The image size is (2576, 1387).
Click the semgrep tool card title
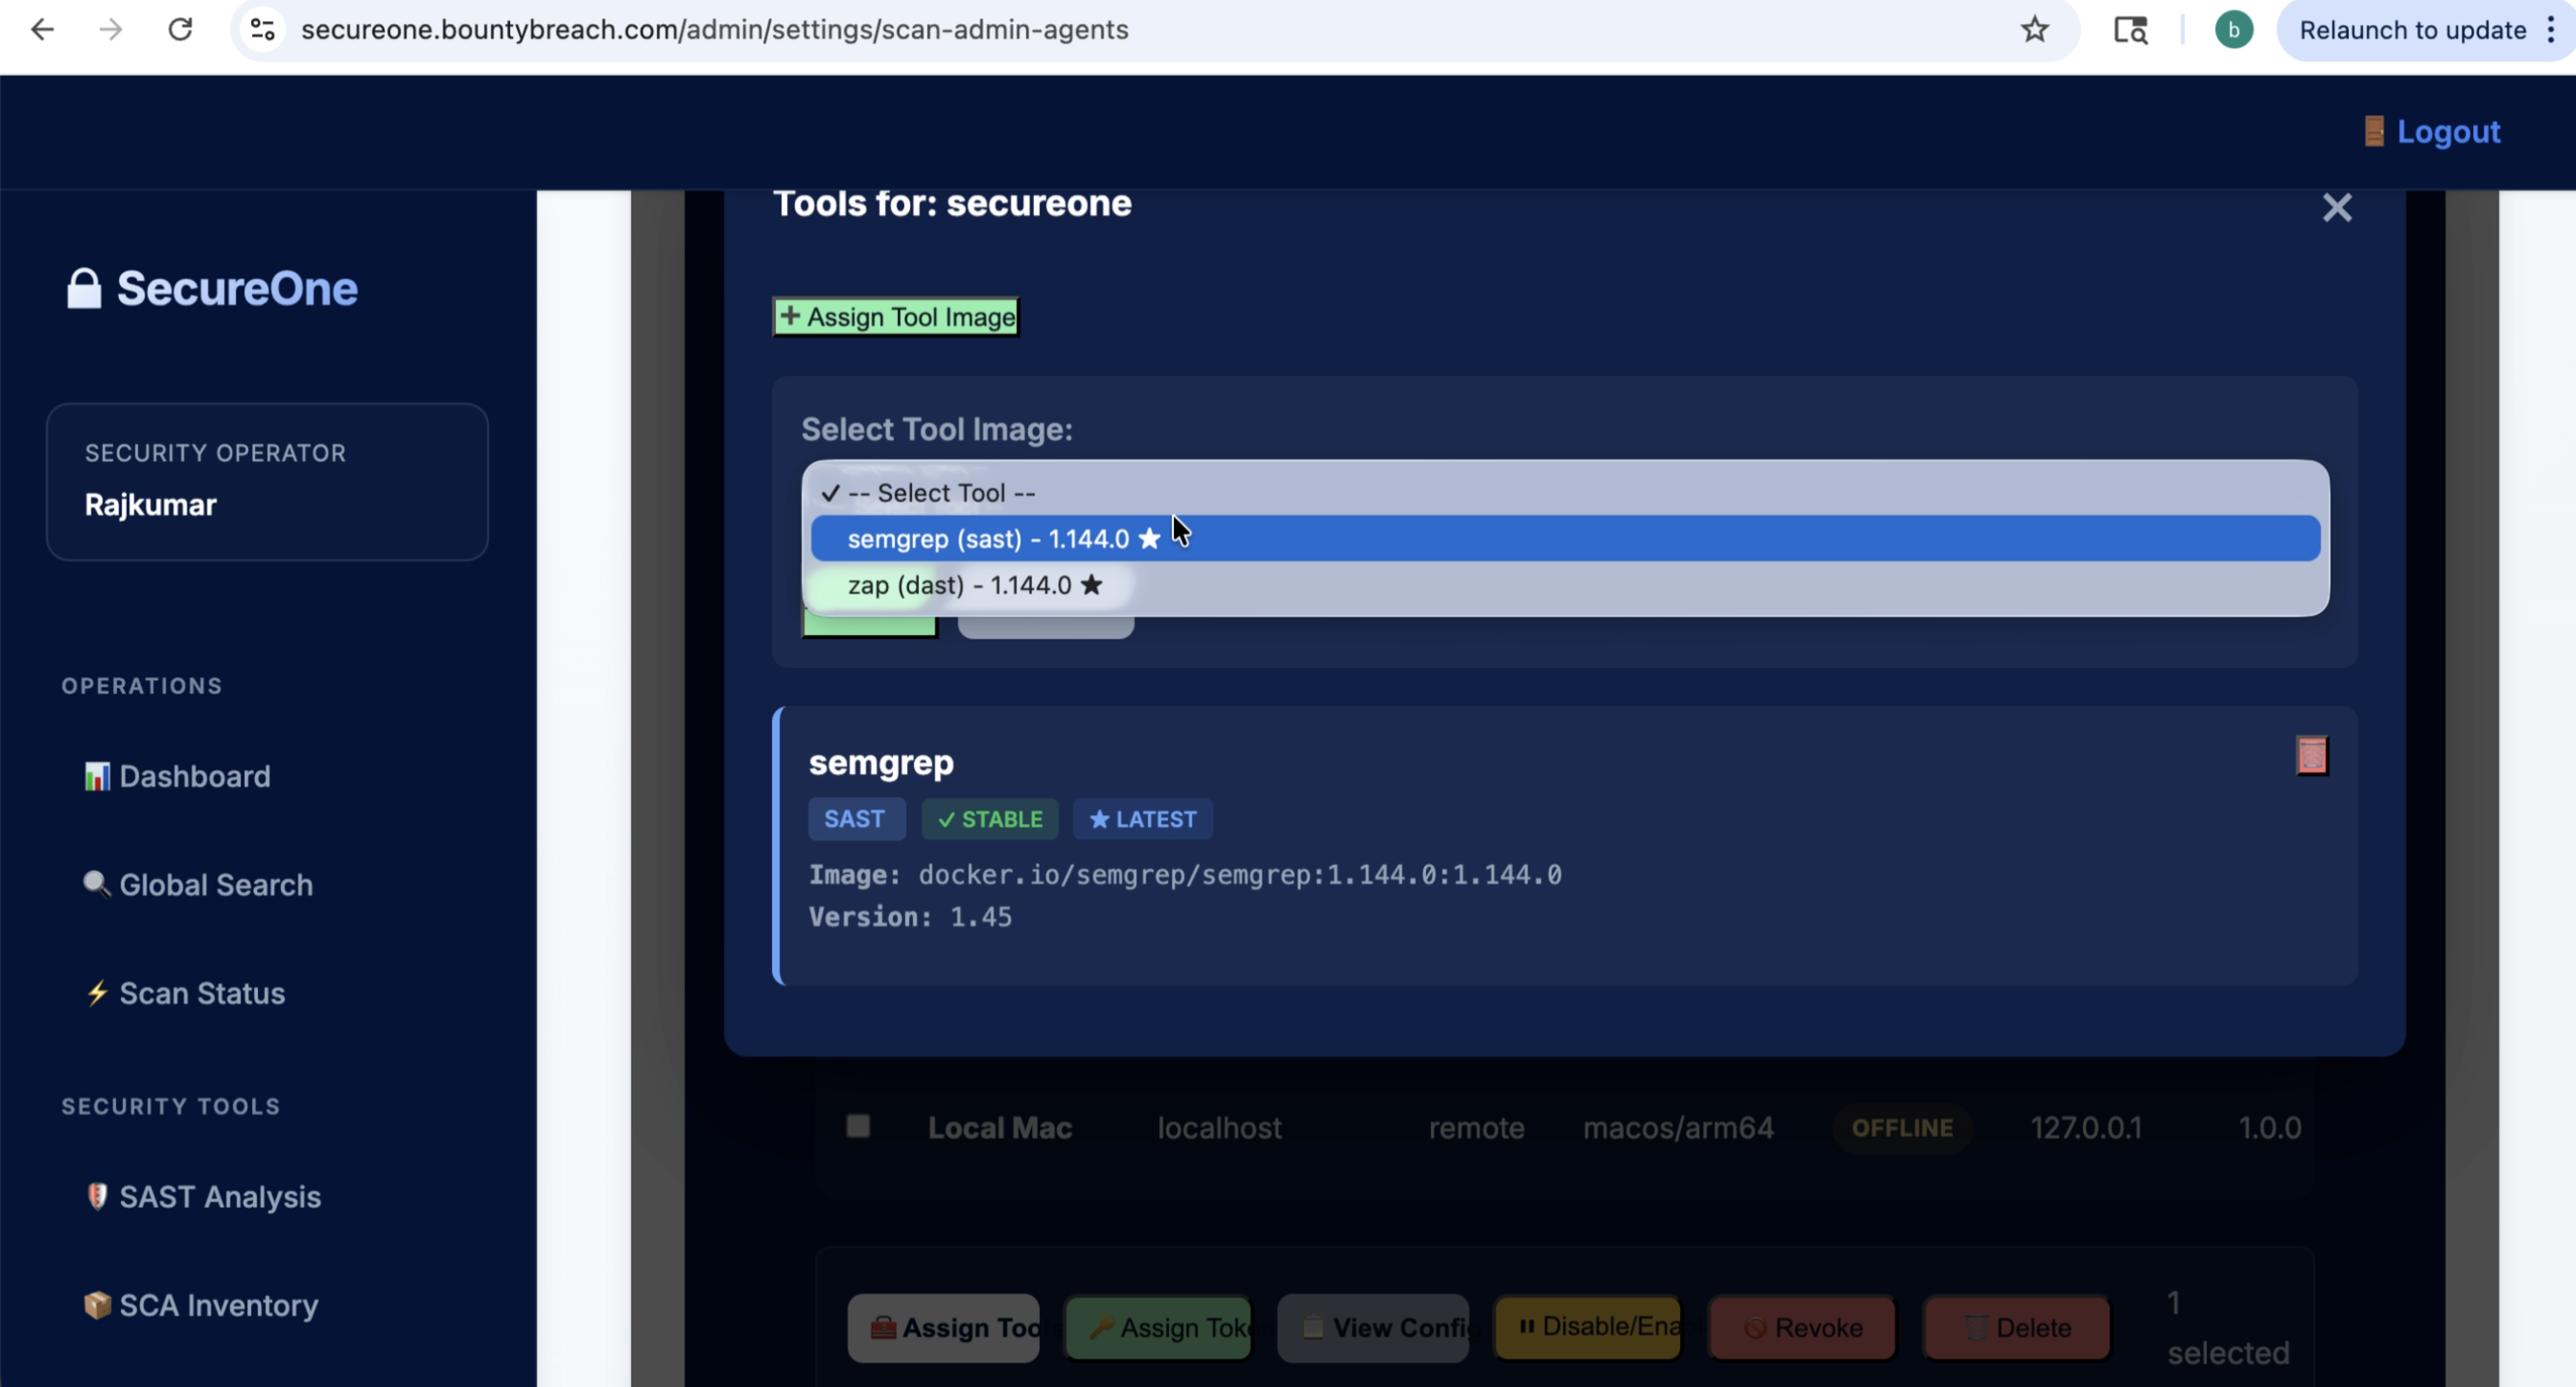(x=881, y=763)
